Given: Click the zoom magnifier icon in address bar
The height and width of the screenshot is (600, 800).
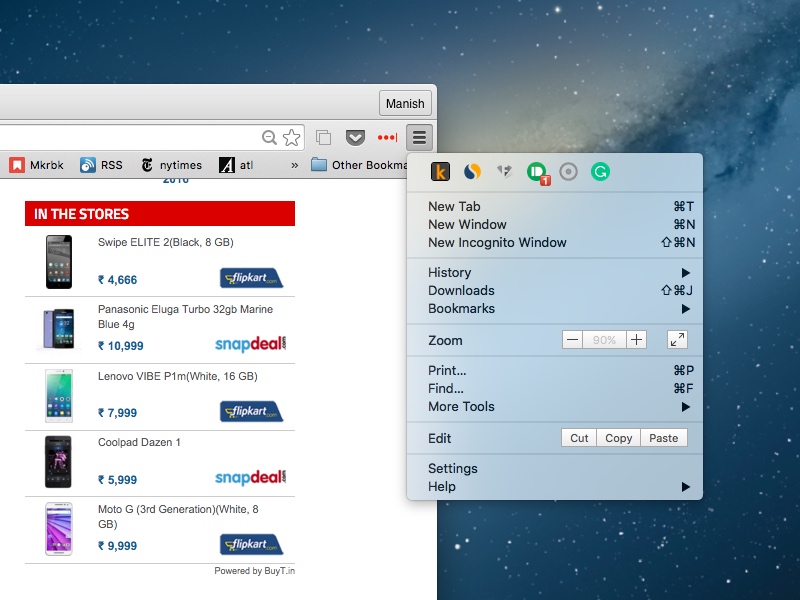Looking at the screenshot, I should pos(269,137).
